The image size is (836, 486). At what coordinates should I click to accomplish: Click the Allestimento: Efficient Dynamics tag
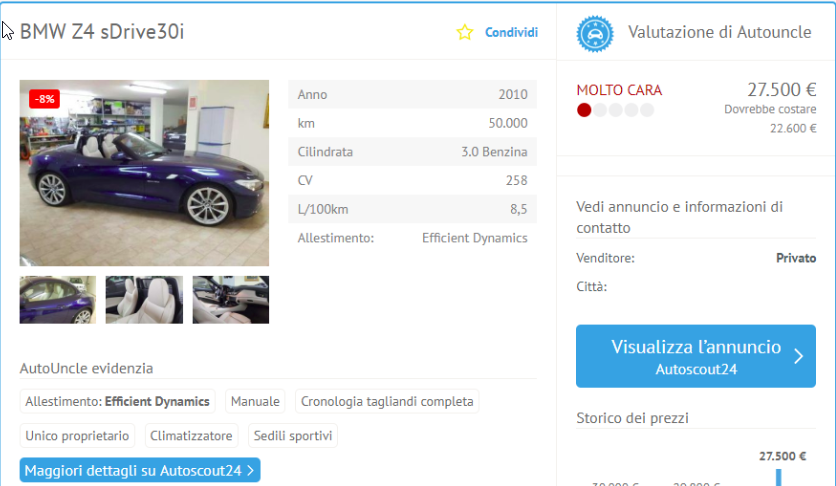click(117, 401)
